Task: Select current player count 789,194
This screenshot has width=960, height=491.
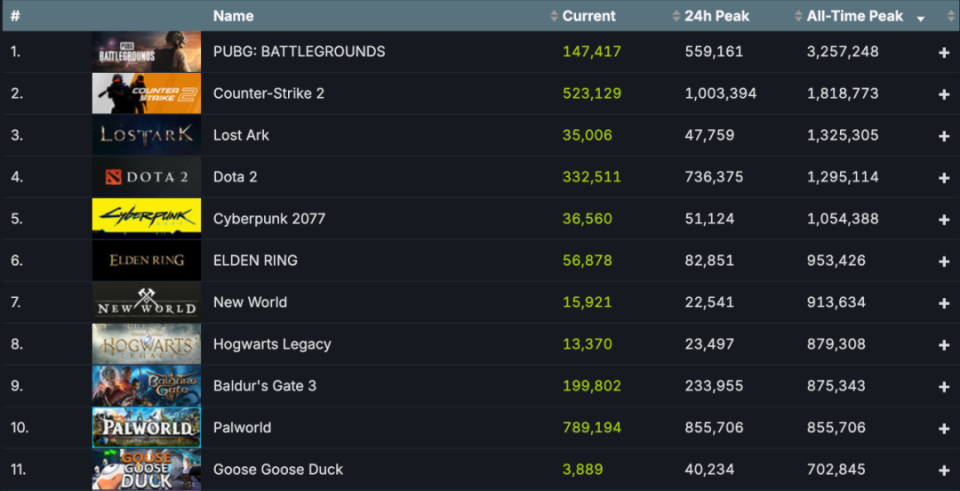Action: click(x=592, y=427)
